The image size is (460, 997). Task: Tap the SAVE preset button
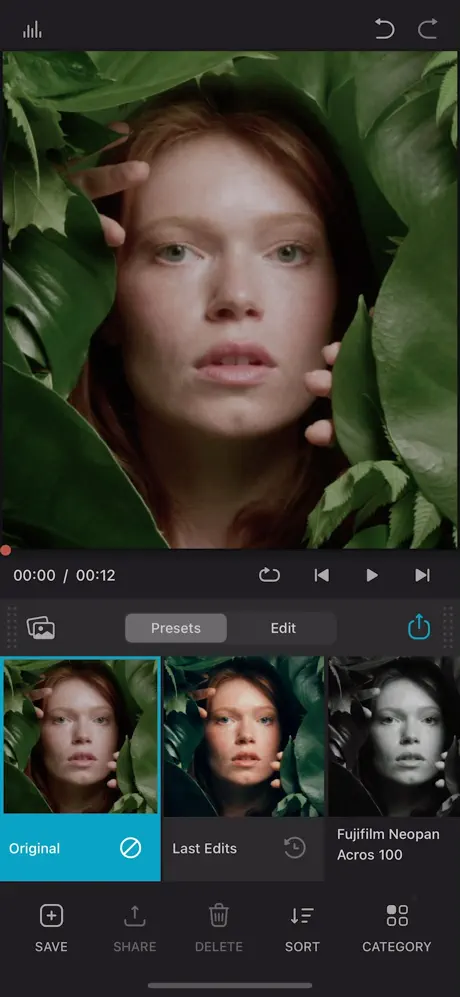tap(51, 928)
